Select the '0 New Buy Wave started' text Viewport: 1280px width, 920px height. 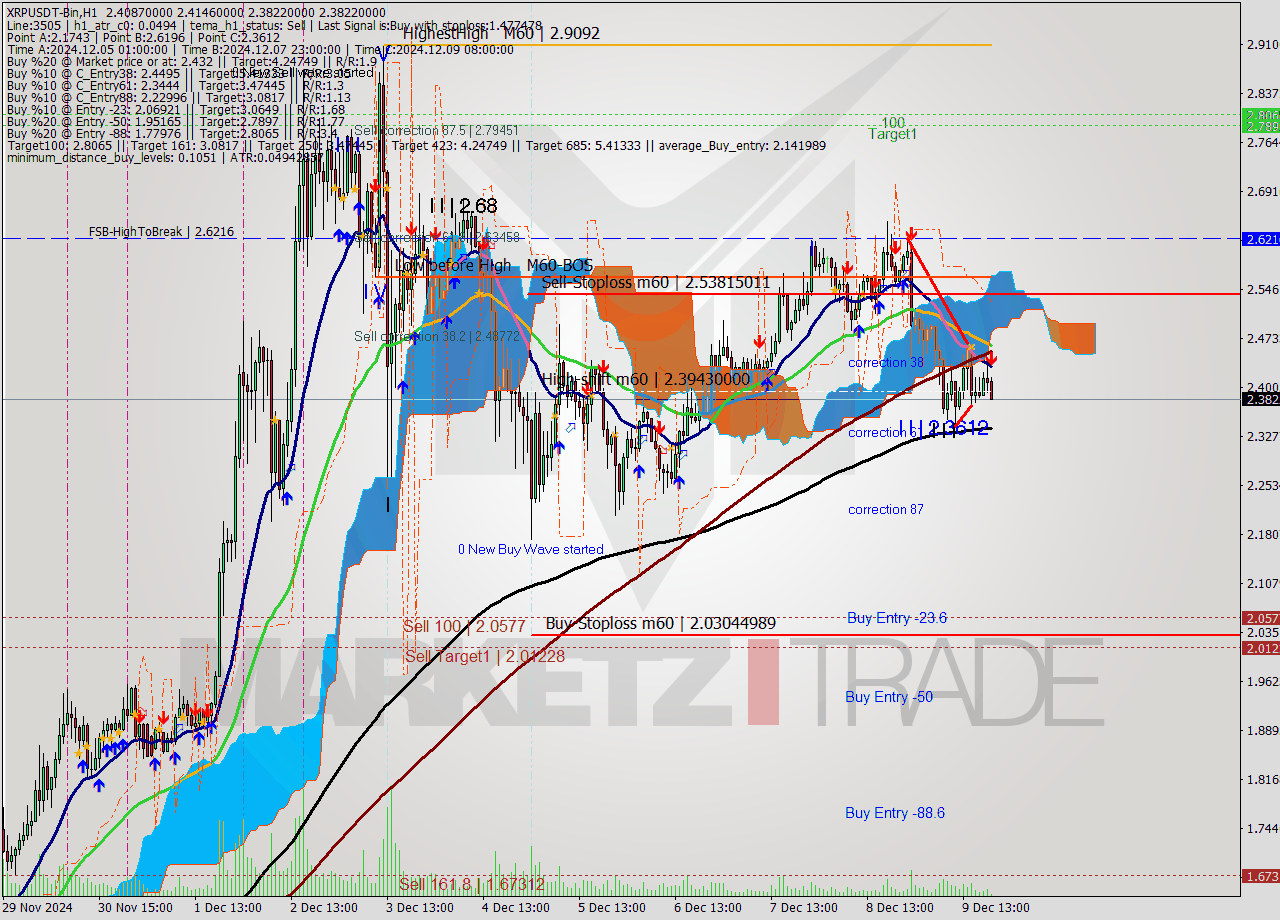pyautogui.click(x=531, y=550)
